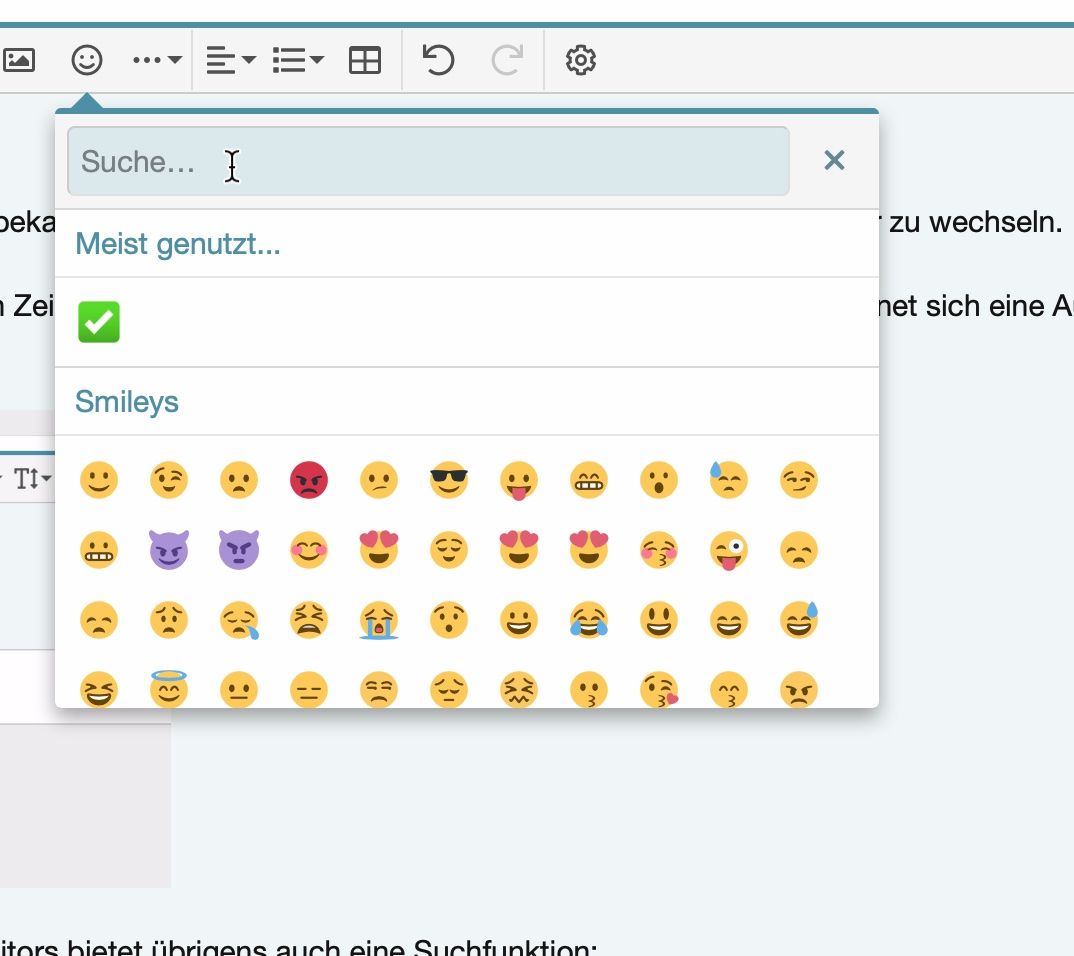Open editor settings via the gear icon
The image size is (1074, 956).
581,60
